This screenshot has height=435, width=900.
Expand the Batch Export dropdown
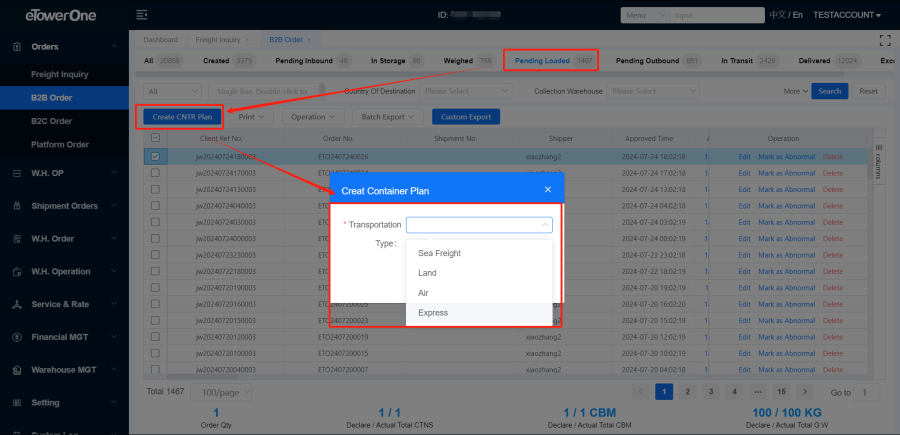(389, 117)
